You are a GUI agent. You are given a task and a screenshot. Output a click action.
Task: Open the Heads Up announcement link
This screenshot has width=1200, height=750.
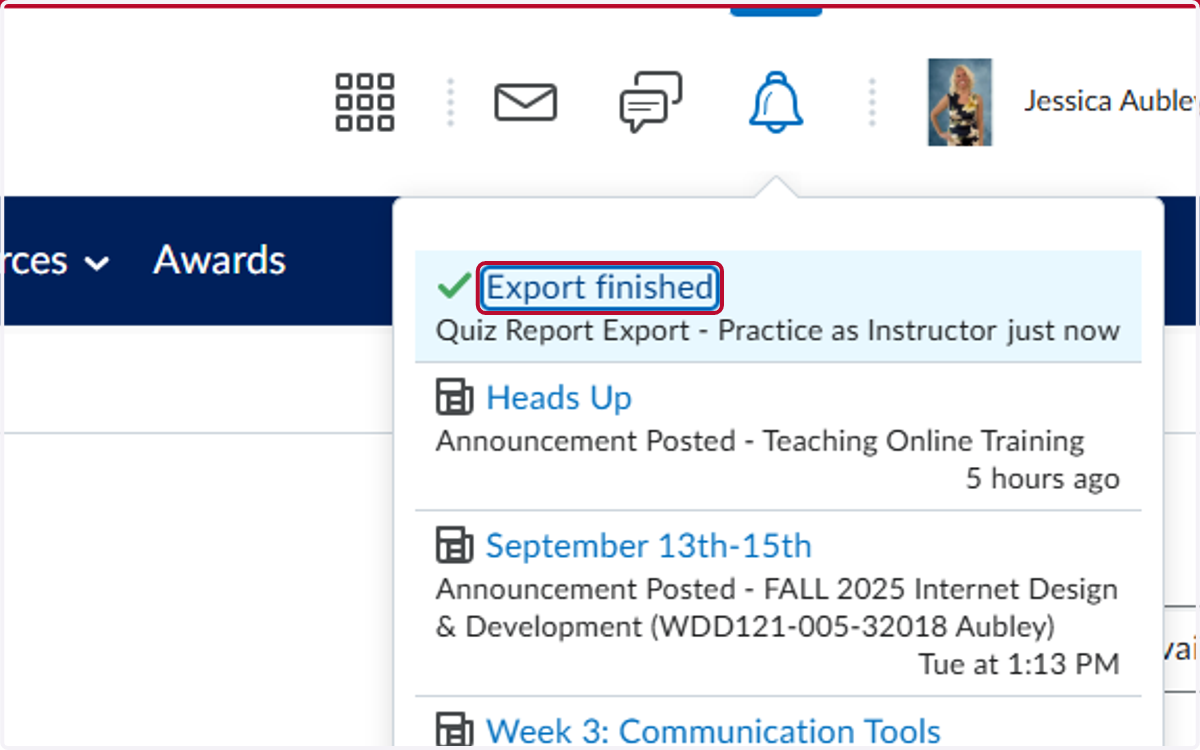[x=559, y=398]
